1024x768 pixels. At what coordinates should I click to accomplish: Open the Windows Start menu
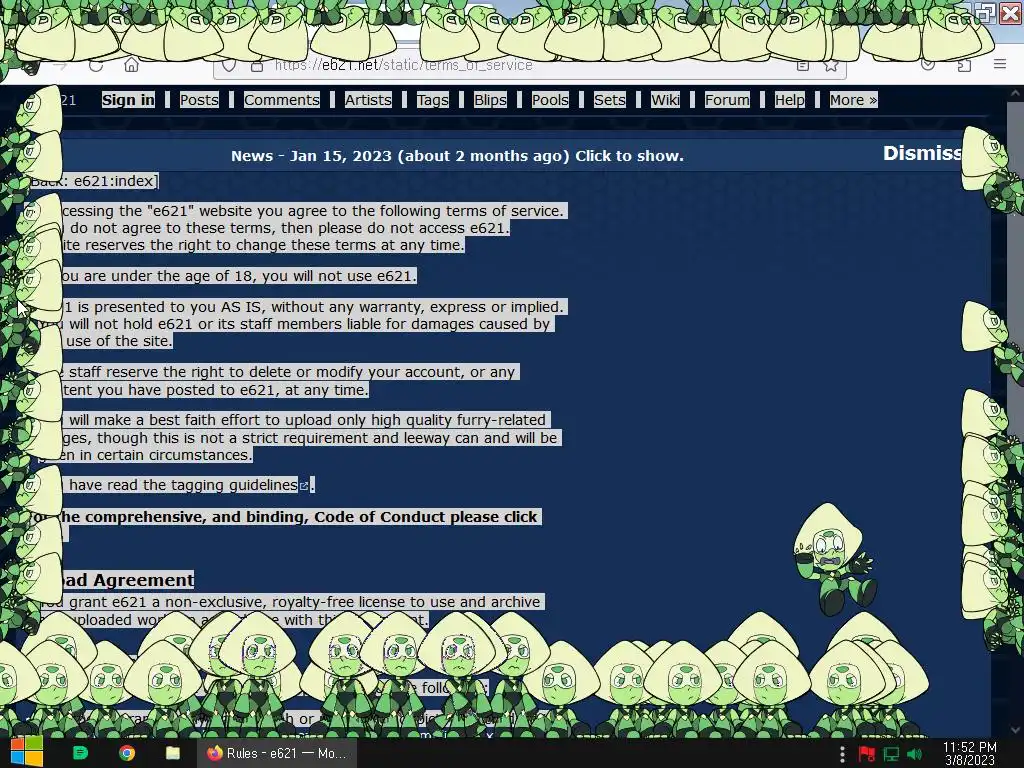point(27,752)
